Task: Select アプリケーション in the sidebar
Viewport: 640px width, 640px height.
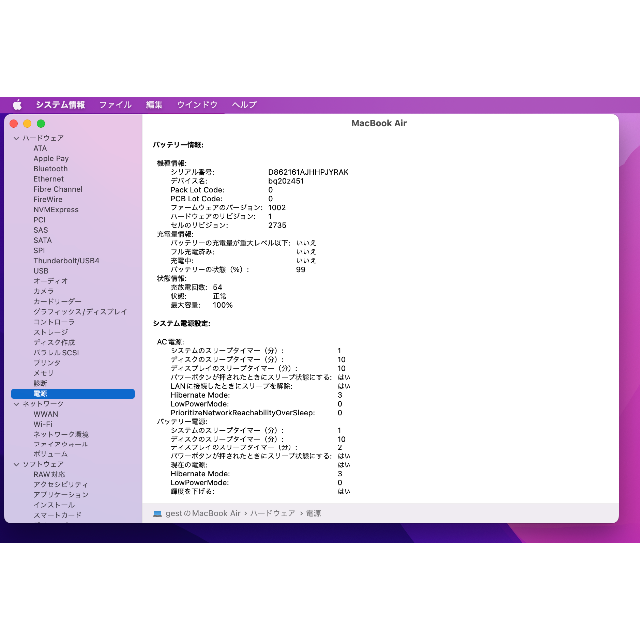Action: [61, 495]
